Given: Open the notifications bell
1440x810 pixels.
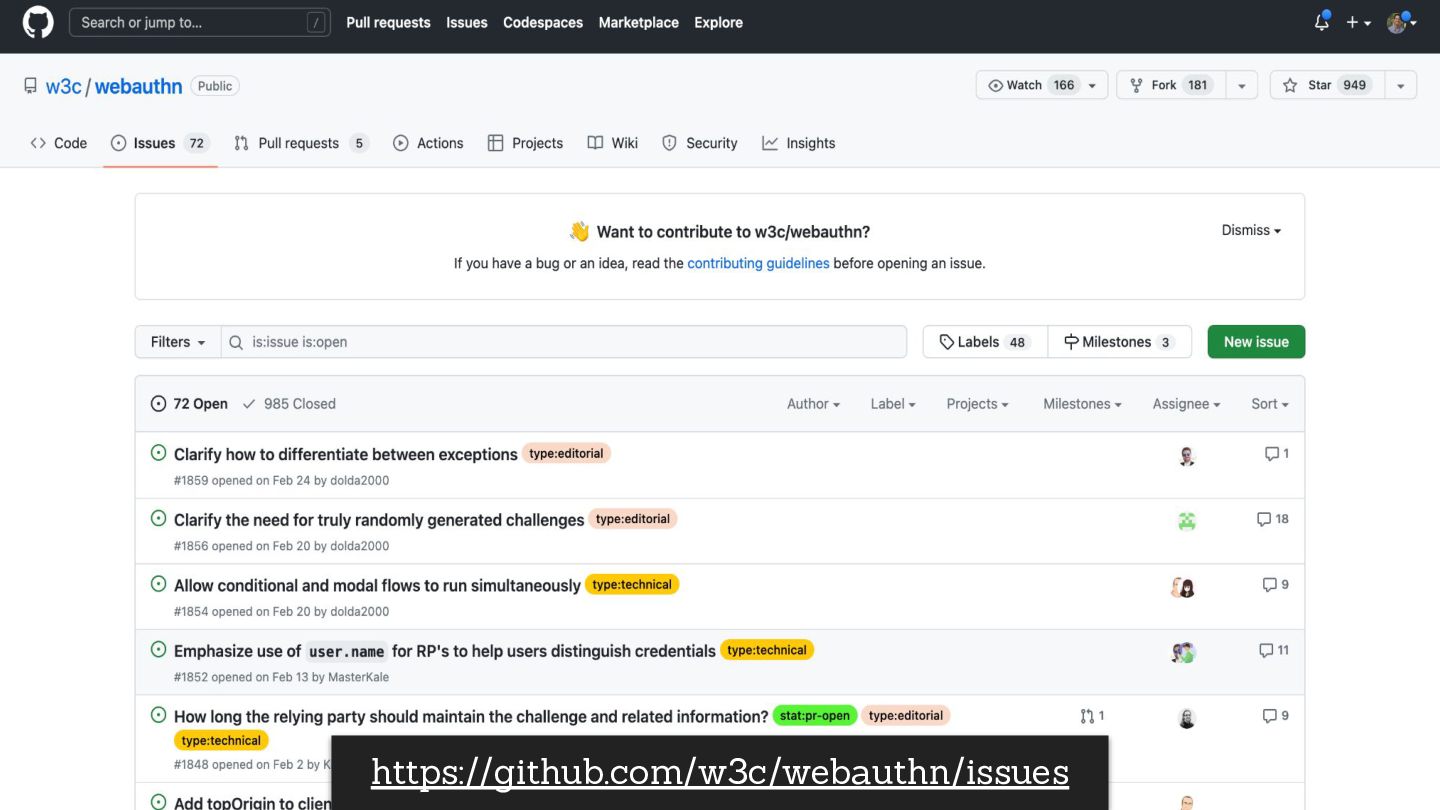Looking at the screenshot, I should 1322,22.
